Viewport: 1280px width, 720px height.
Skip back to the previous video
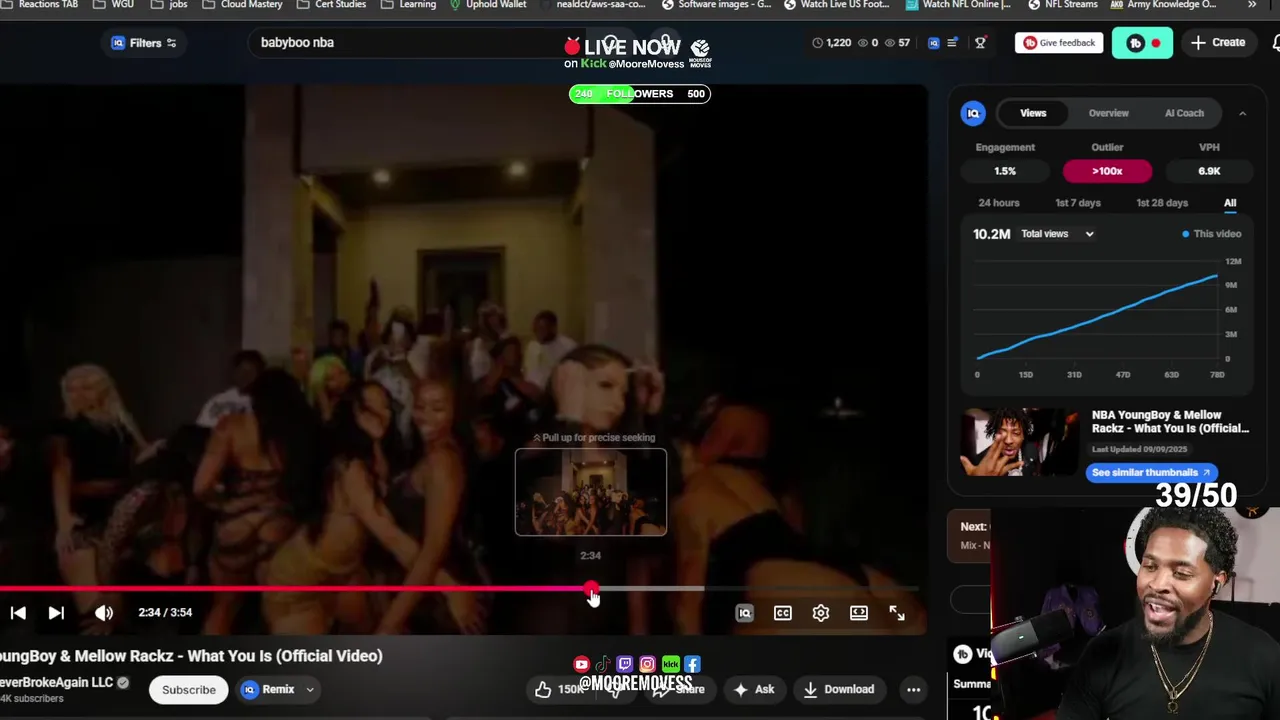click(x=18, y=613)
